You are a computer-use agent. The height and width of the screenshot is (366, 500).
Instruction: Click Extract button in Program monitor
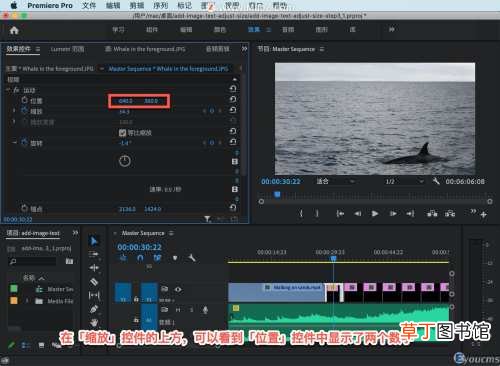point(450,213)
